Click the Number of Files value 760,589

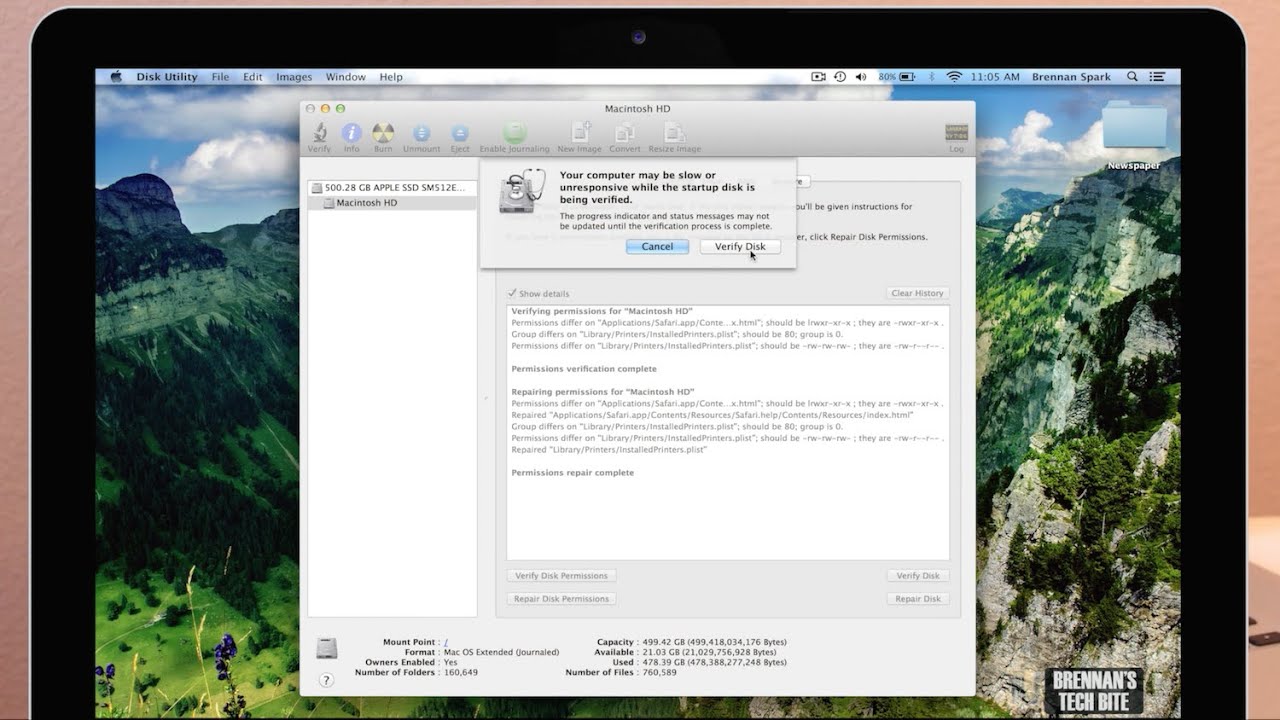(658, 672)
